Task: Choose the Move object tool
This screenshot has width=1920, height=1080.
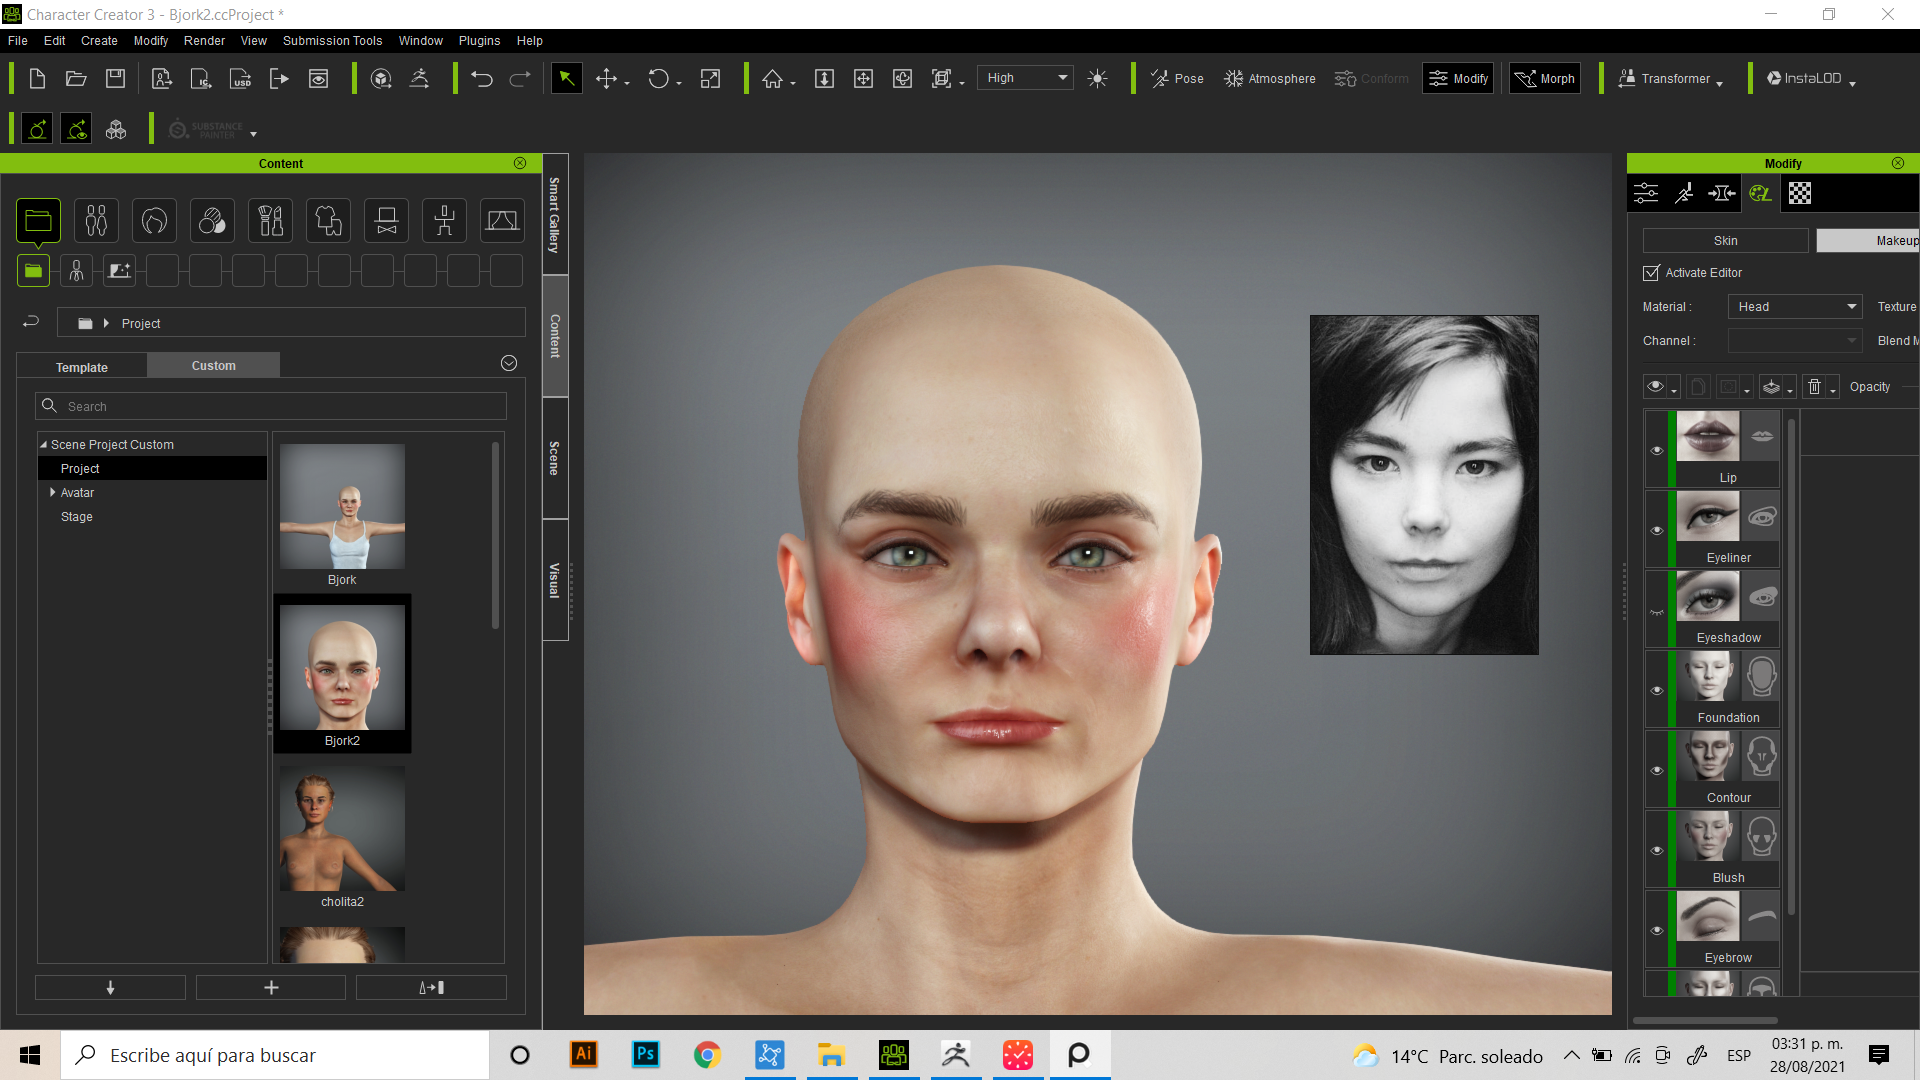Action: 606,79
